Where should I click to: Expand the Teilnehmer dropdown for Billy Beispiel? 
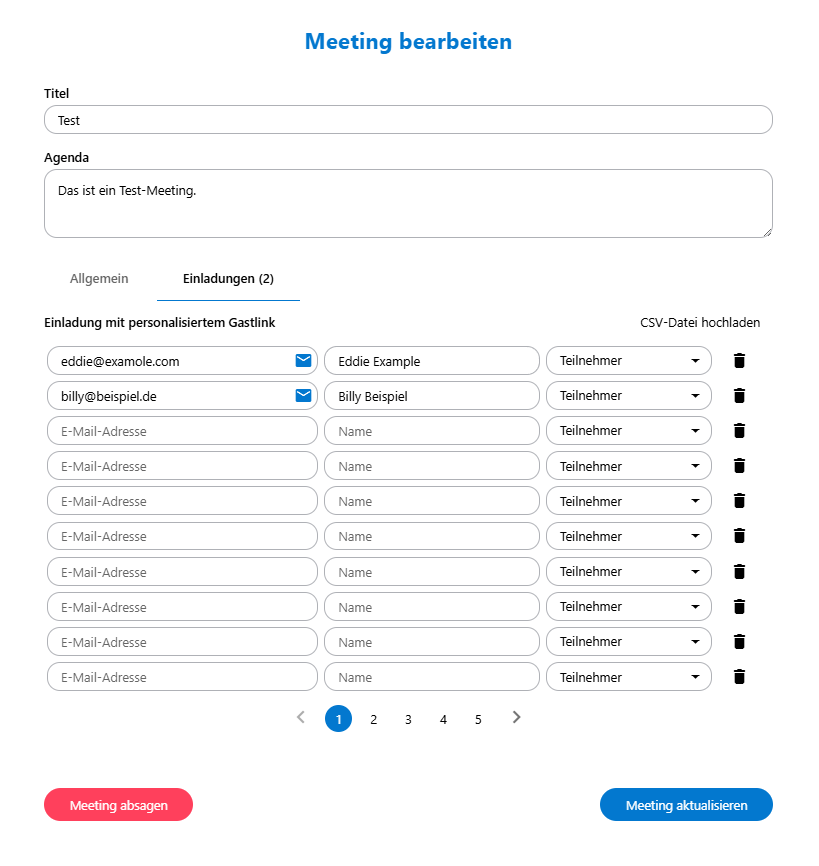[628, 395]
